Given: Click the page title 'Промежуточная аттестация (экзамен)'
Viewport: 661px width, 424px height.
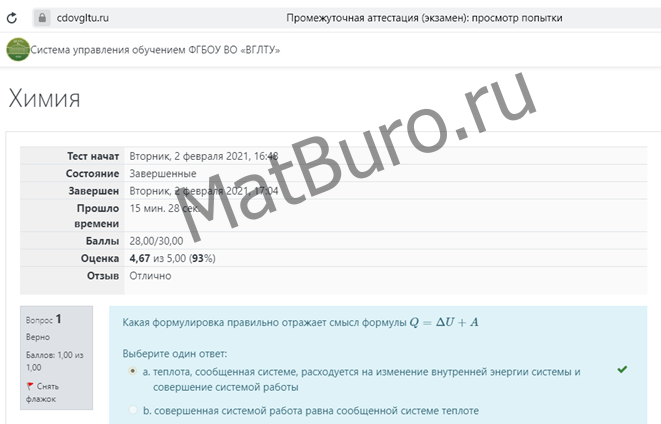Looking at the screenshot, I should [423, 17].
